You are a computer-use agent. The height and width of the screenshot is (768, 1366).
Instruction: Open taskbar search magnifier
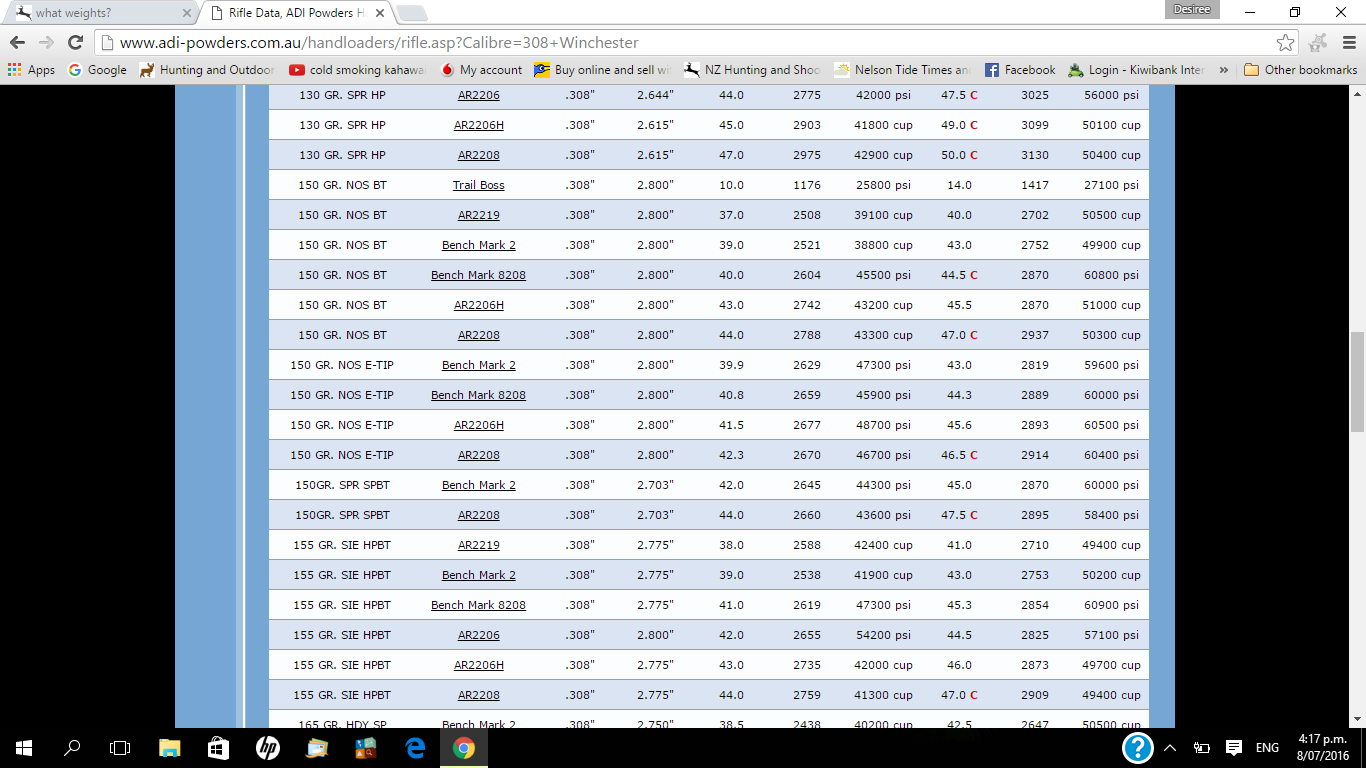(72, 748)
